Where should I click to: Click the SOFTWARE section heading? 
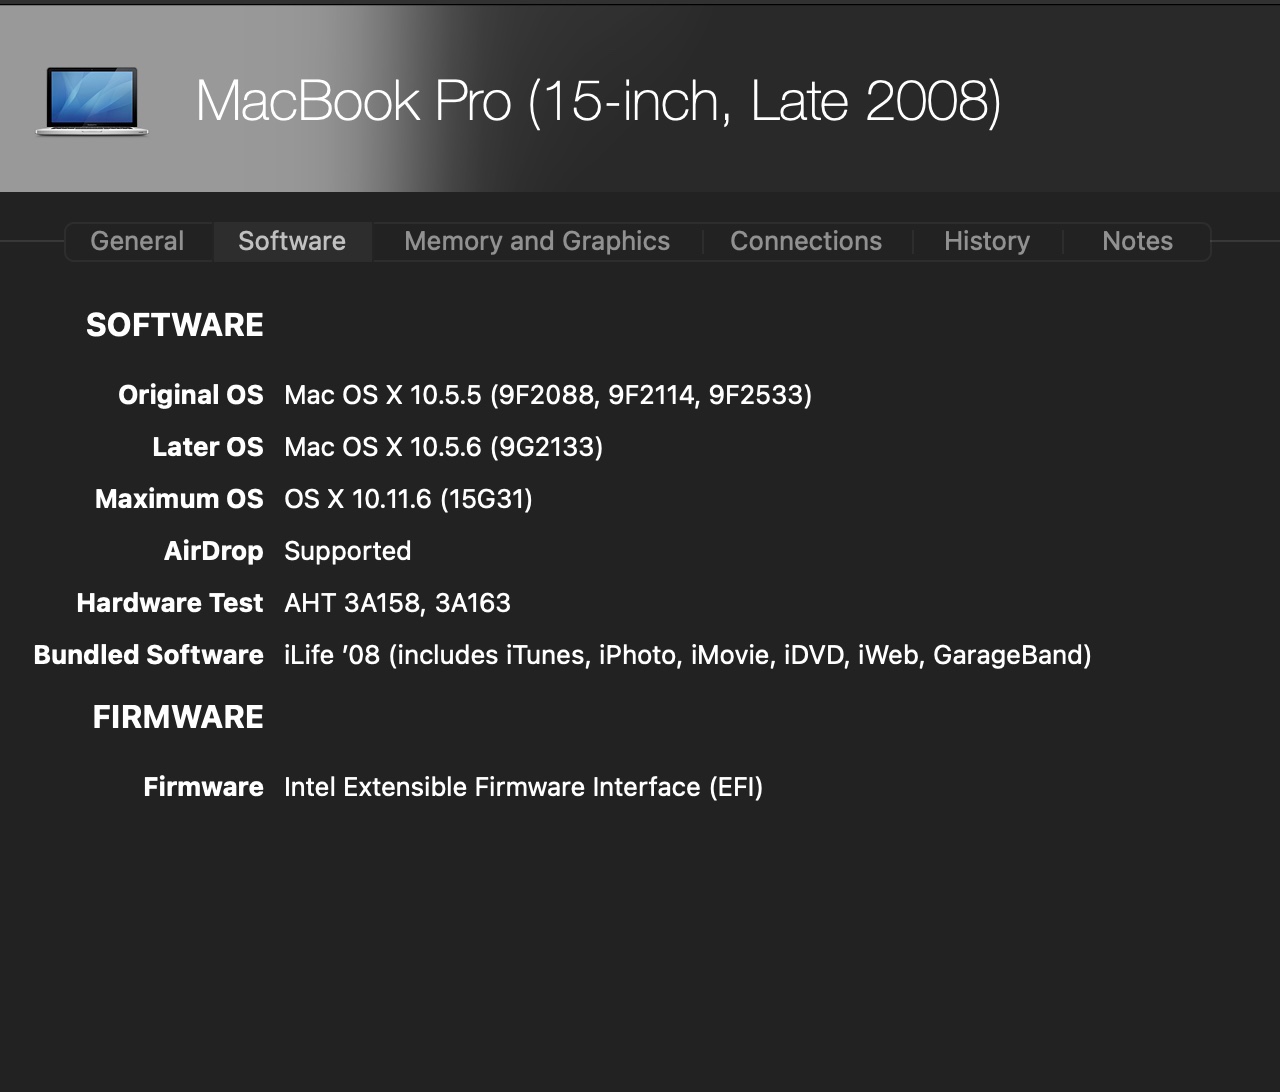tap(175, 325)
